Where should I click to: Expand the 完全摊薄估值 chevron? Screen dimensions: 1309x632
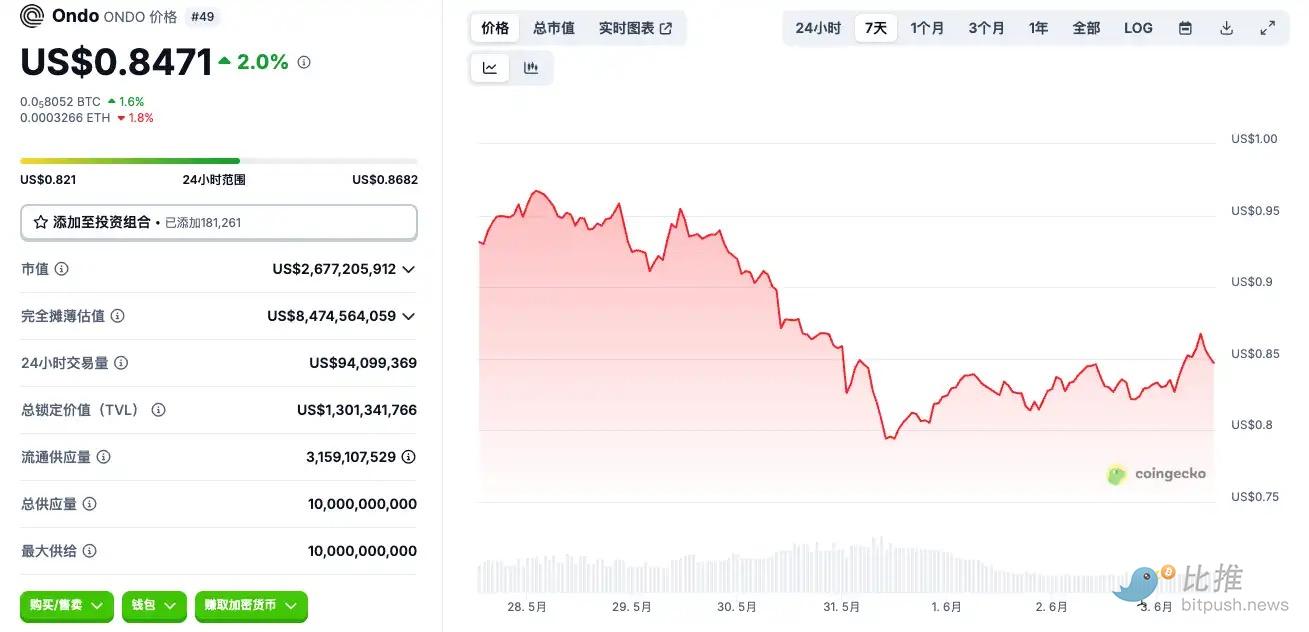click(x=408, y=316)
